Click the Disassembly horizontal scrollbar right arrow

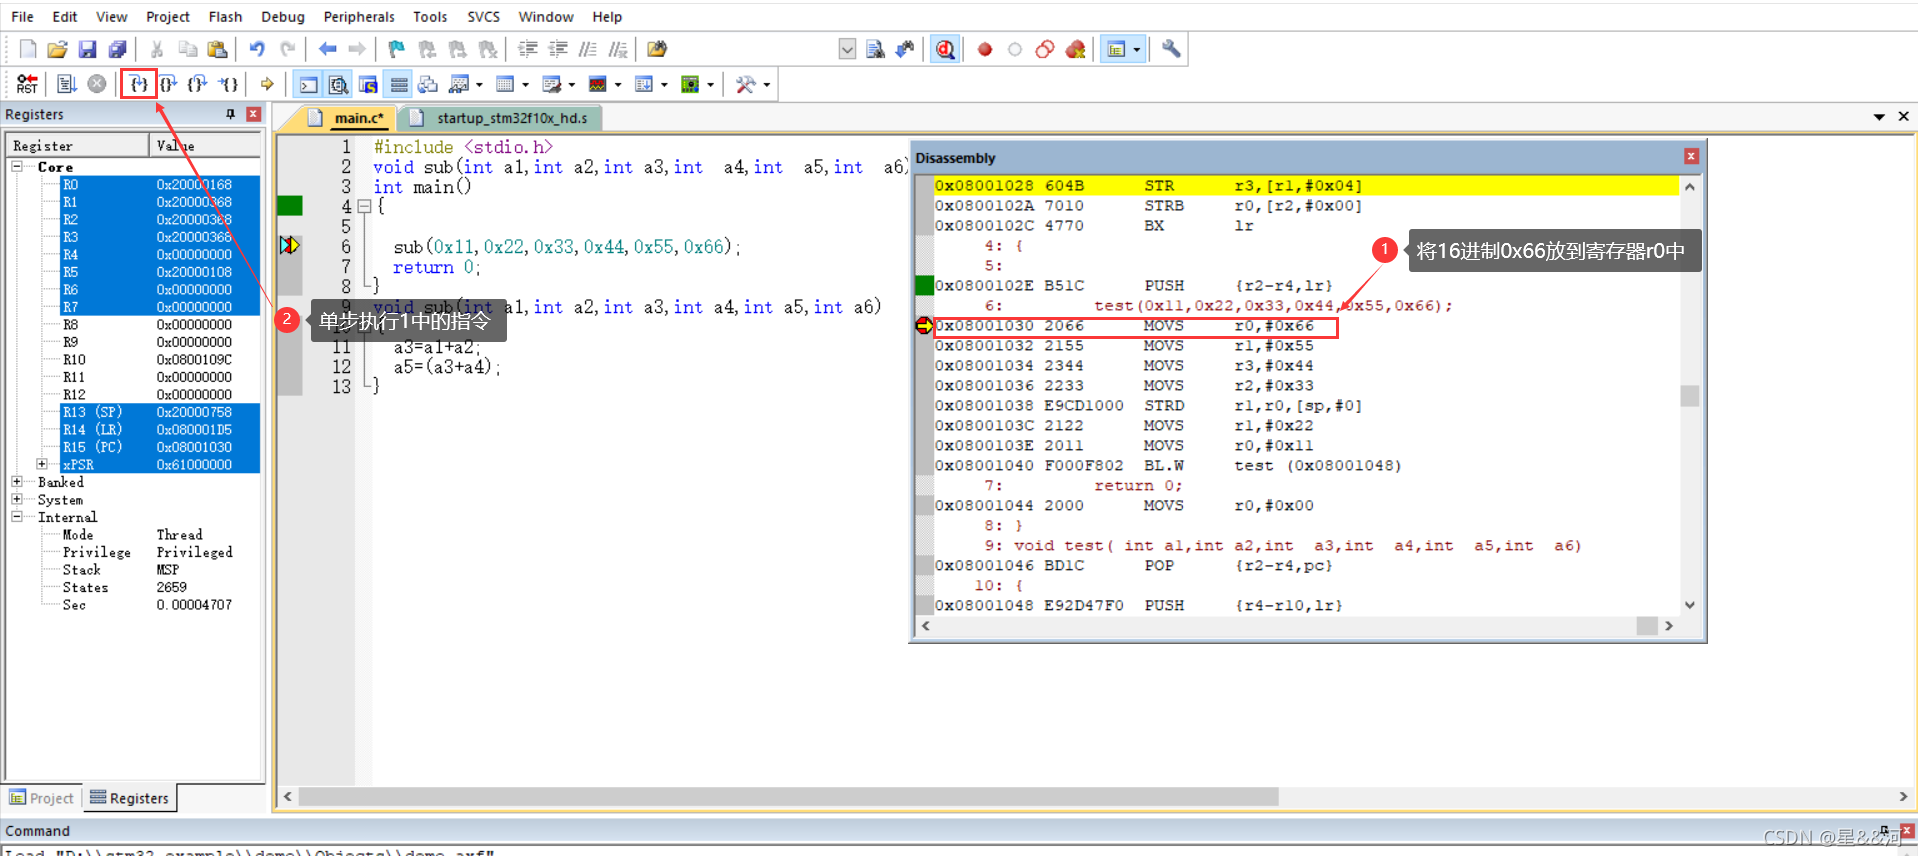tap(1669, 626)
